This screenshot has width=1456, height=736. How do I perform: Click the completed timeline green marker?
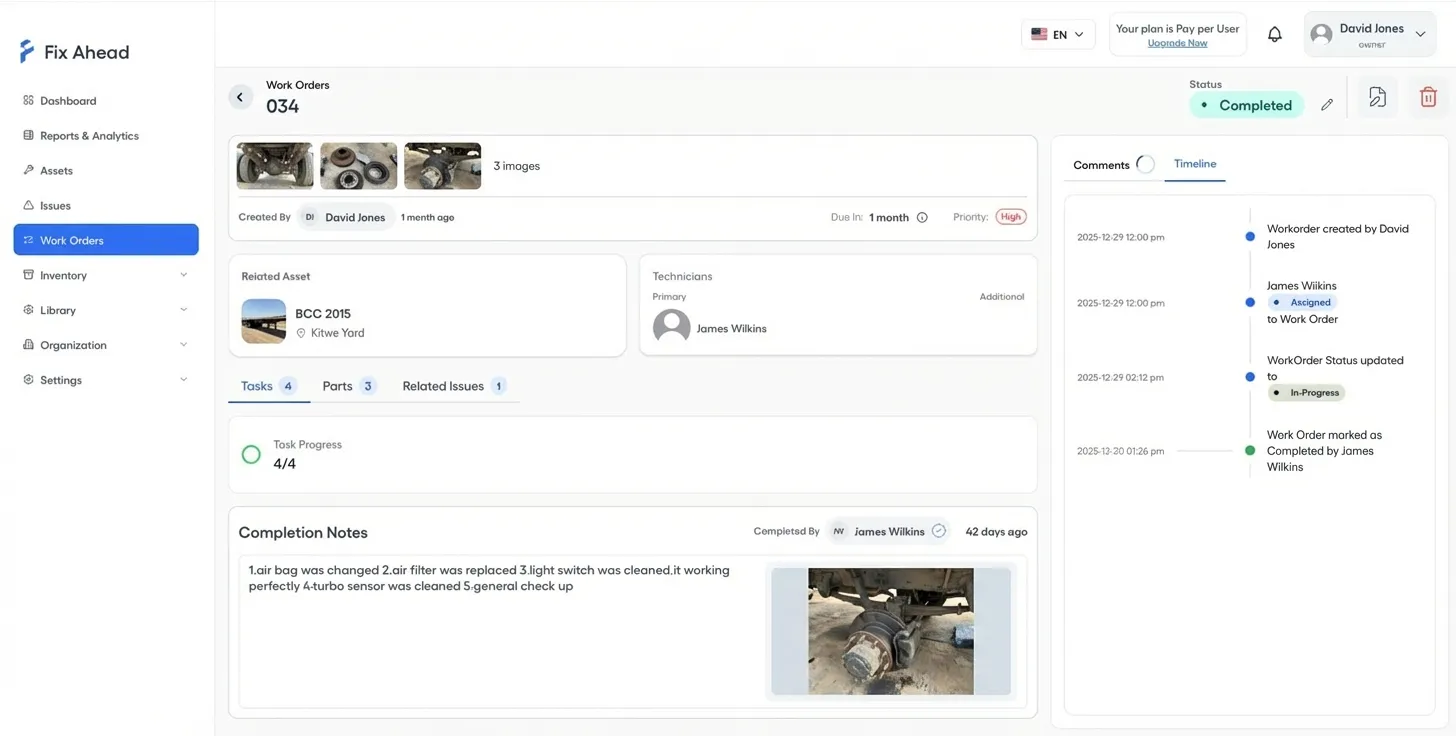pyautogui.click(x=1250, y=451)
